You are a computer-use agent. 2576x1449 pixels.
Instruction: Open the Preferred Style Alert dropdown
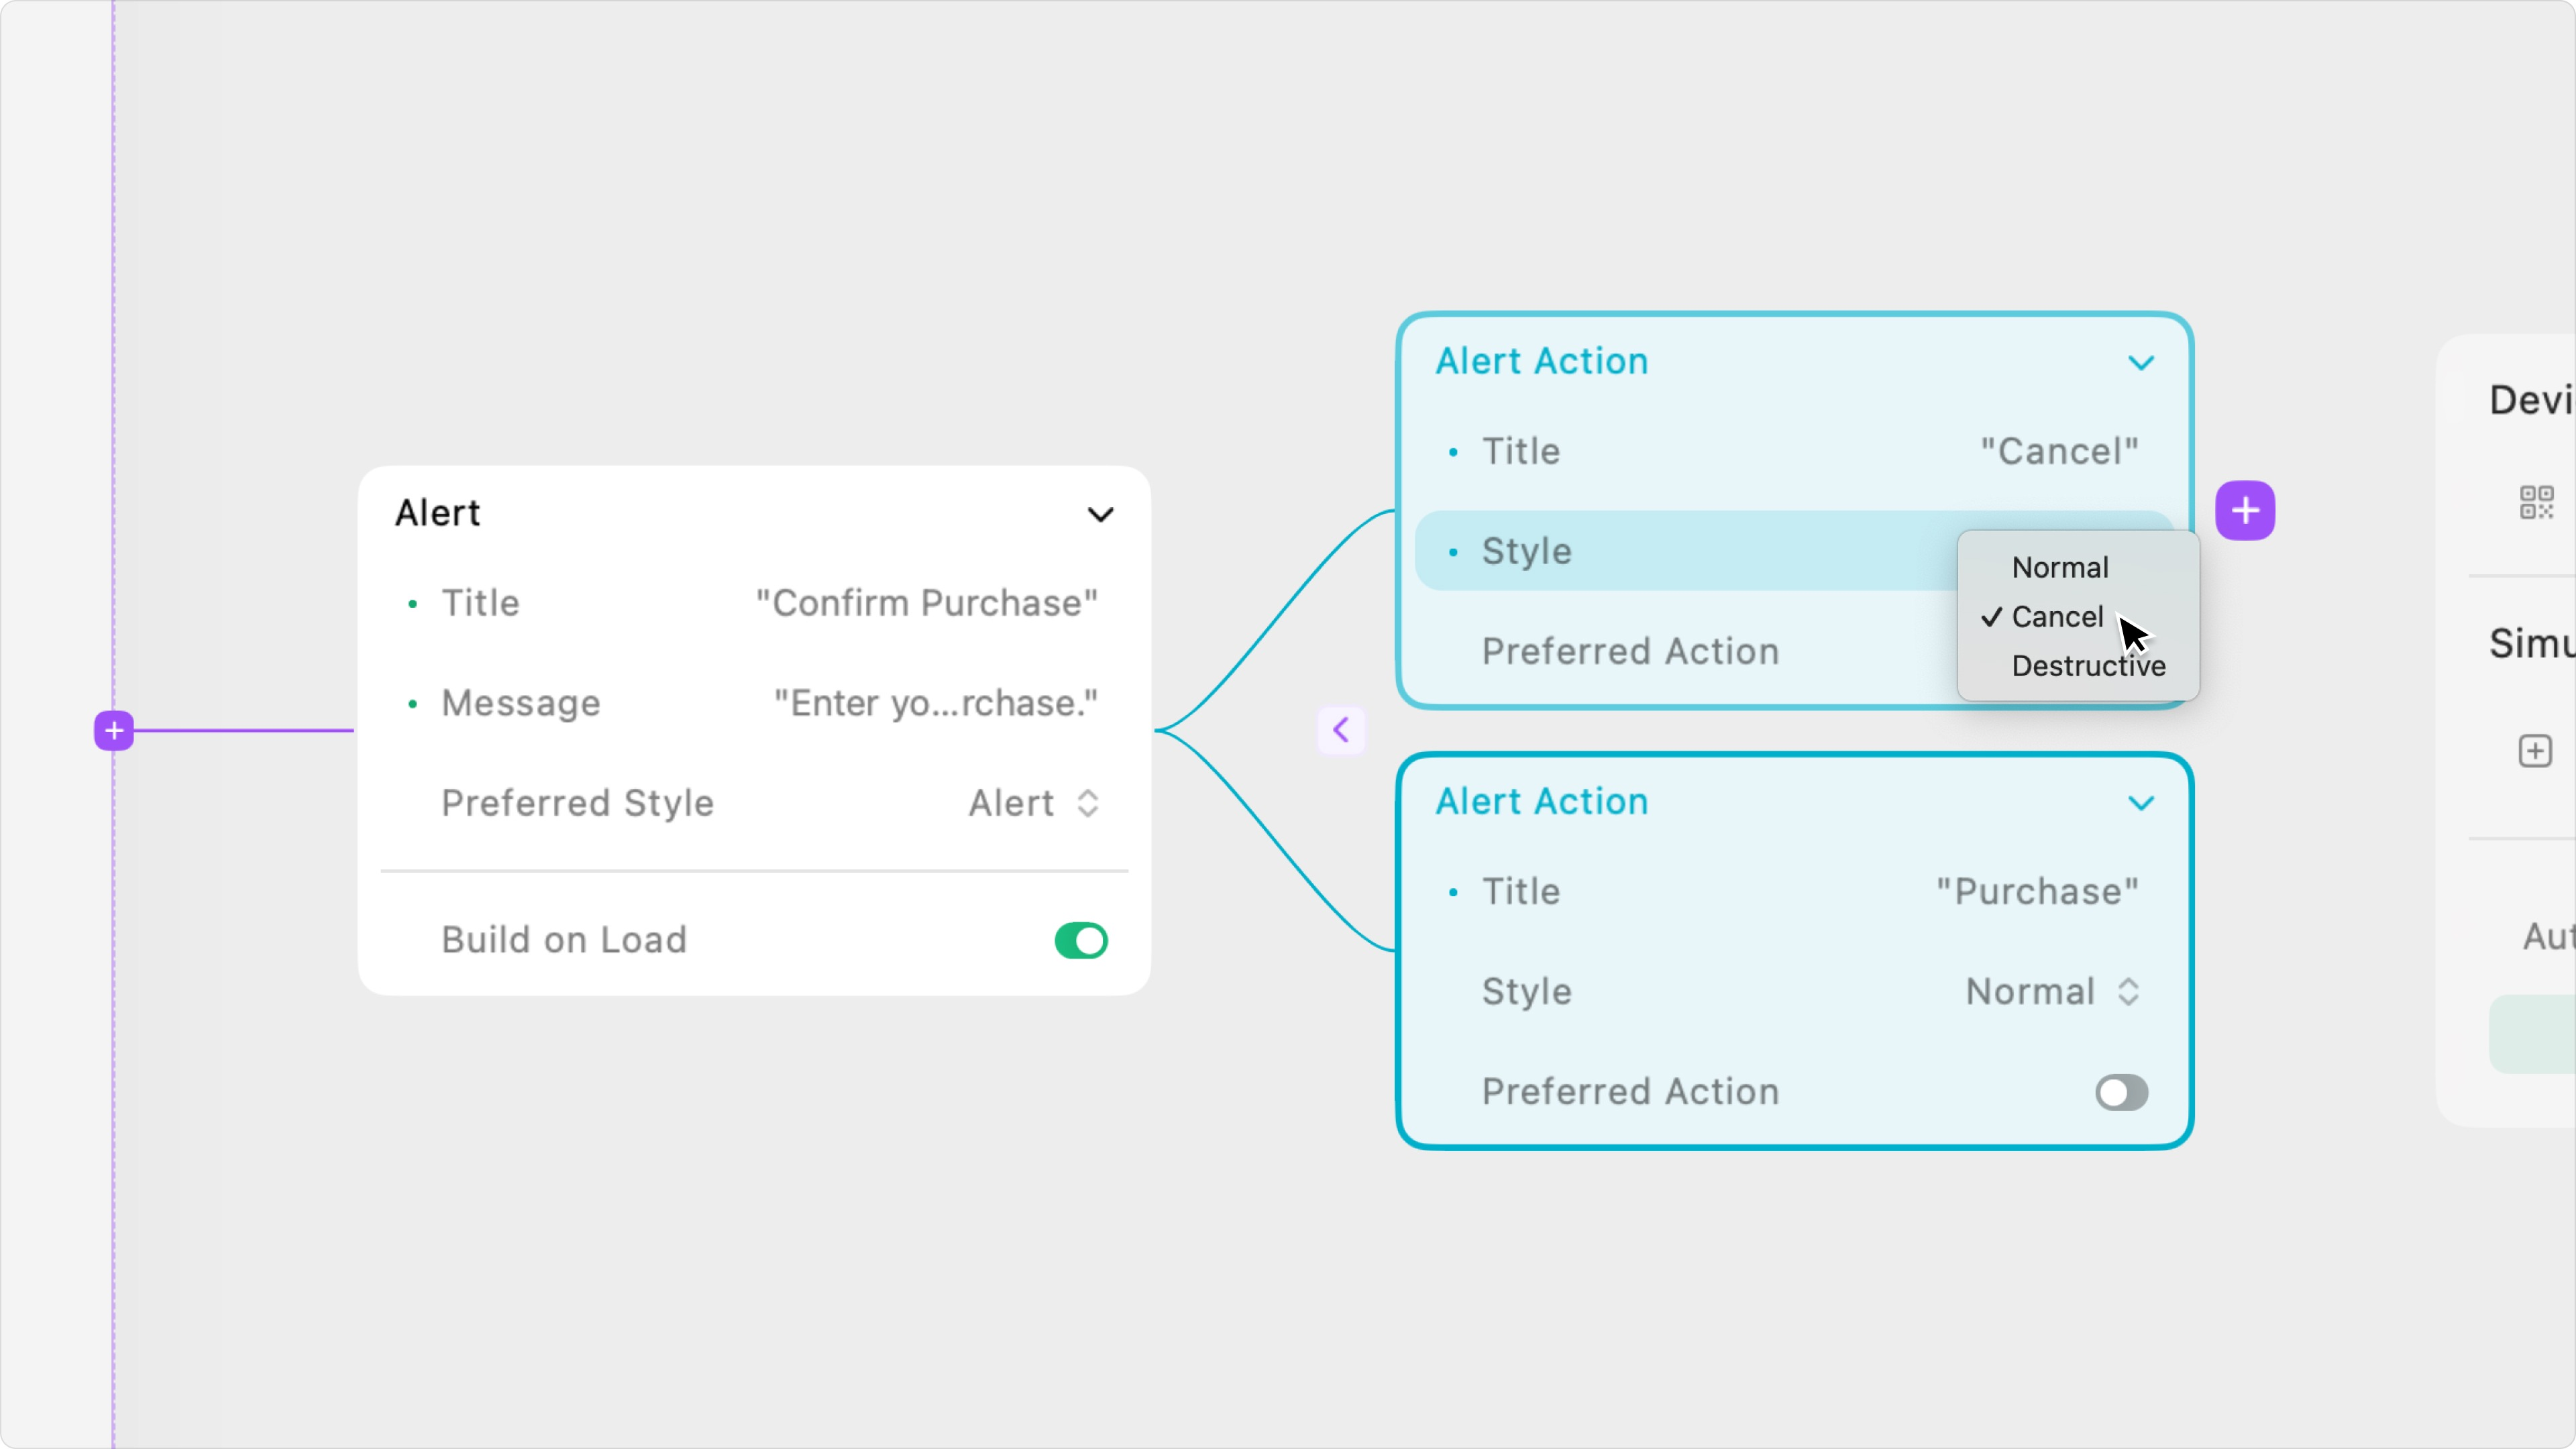[1034, 803]
